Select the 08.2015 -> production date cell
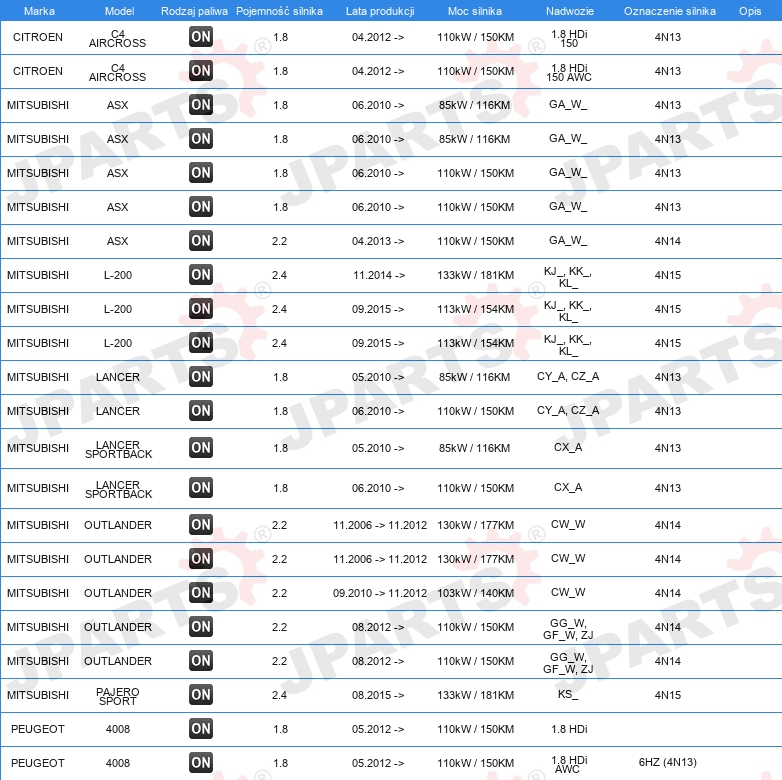 pos(378,695)
